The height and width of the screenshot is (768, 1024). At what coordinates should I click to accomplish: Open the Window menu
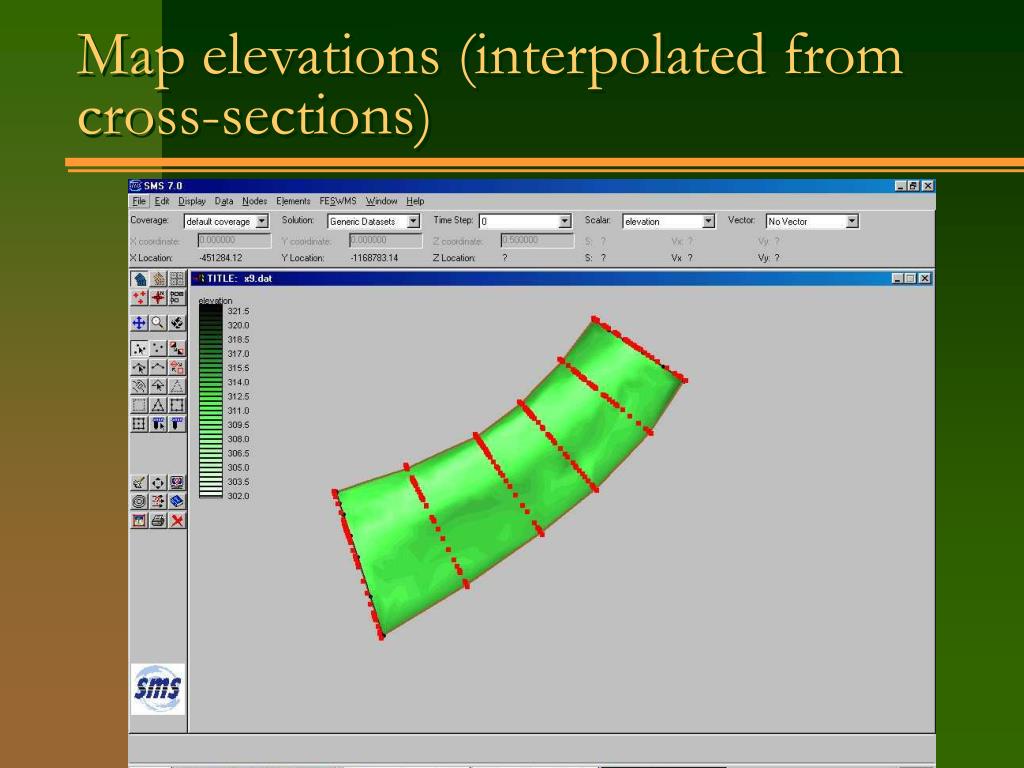(381, 201)
